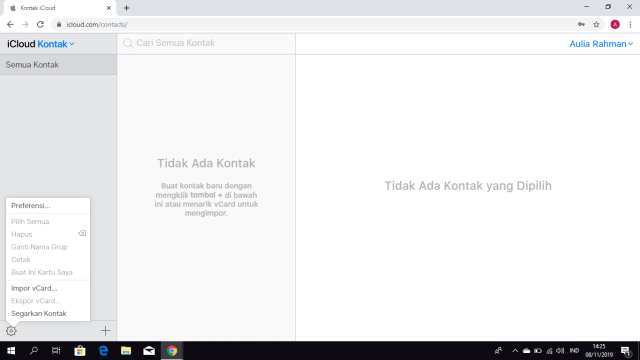This screenshot has height=360, width=640.
Task: Click IND language indicator in taskbar
Action: pos(574,351)
